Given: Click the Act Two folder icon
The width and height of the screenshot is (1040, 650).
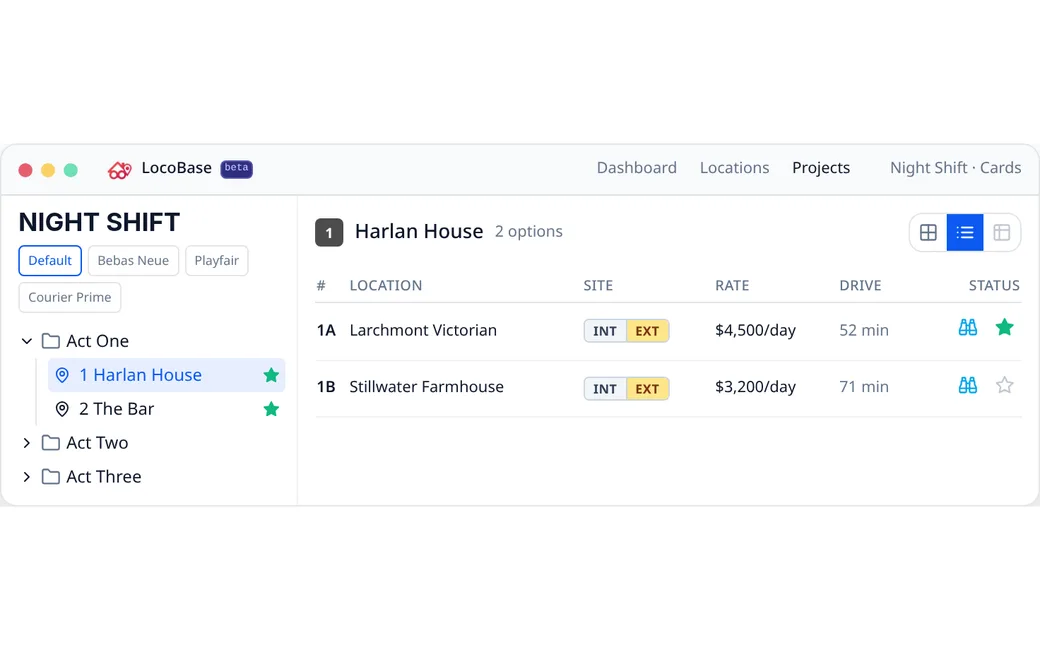Looking at the screenshot, I should (x=50, y=442).
